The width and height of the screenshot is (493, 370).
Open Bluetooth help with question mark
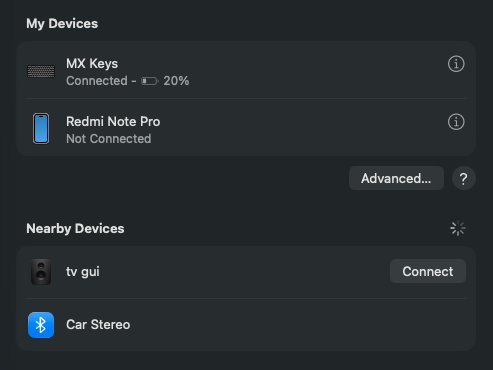(464, 178)
